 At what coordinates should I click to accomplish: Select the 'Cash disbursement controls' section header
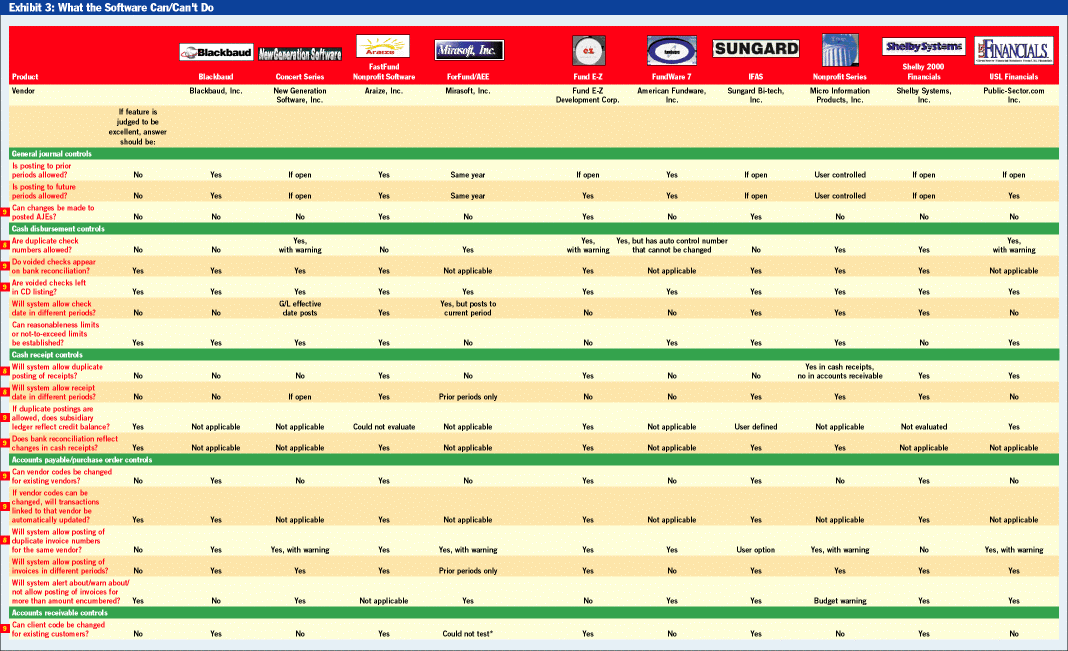58,229
